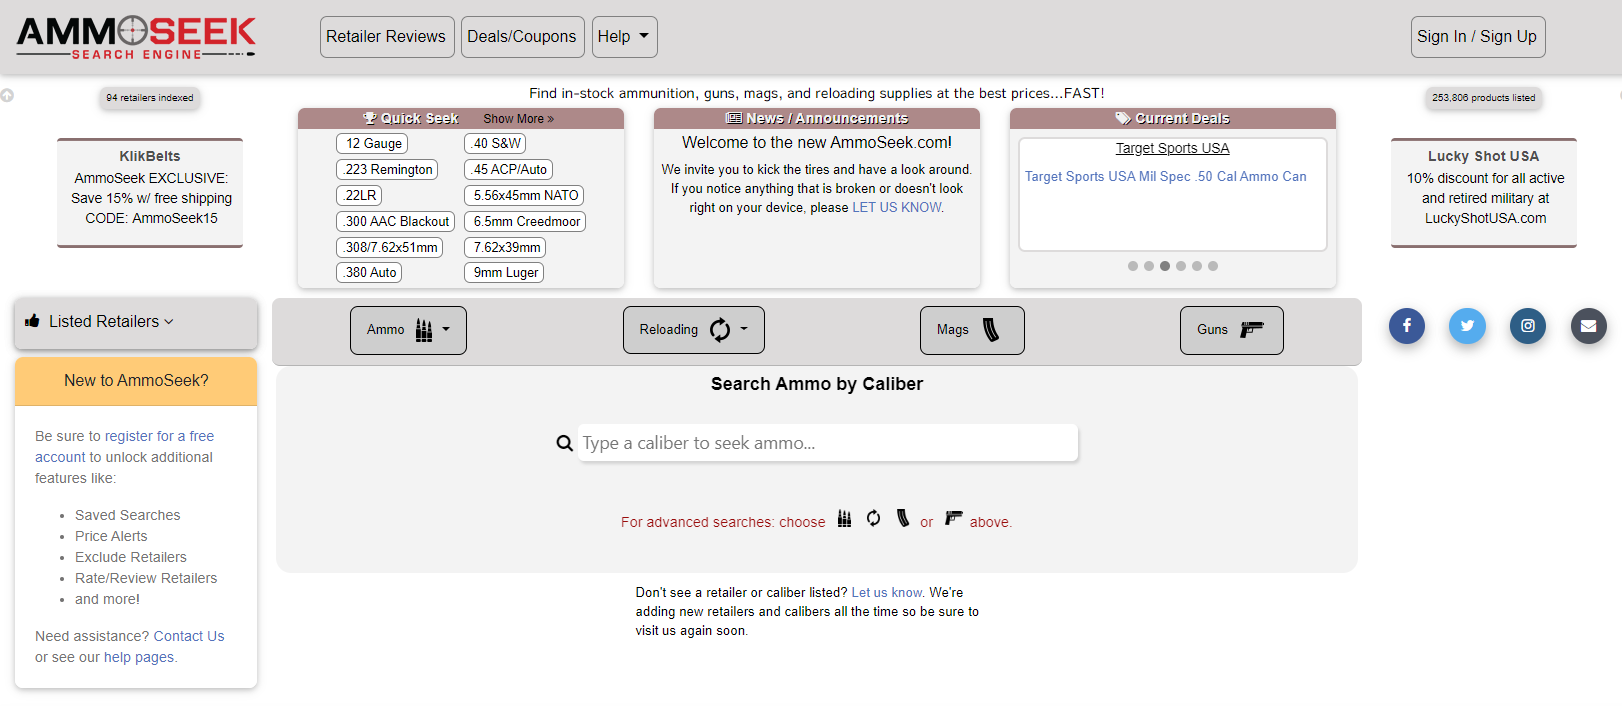
Task: Expand the Help dropdown
Action: (625, 37)
